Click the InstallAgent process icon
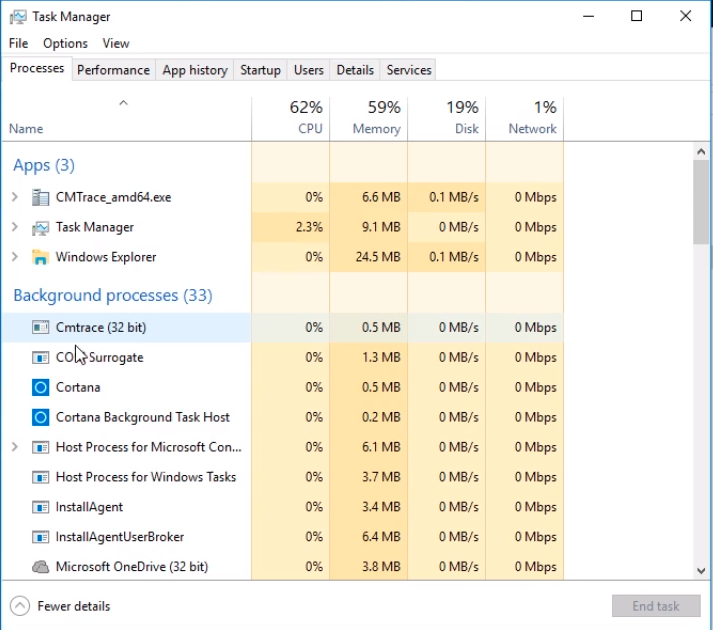This screenshot has width=713, height=630. 40,507
